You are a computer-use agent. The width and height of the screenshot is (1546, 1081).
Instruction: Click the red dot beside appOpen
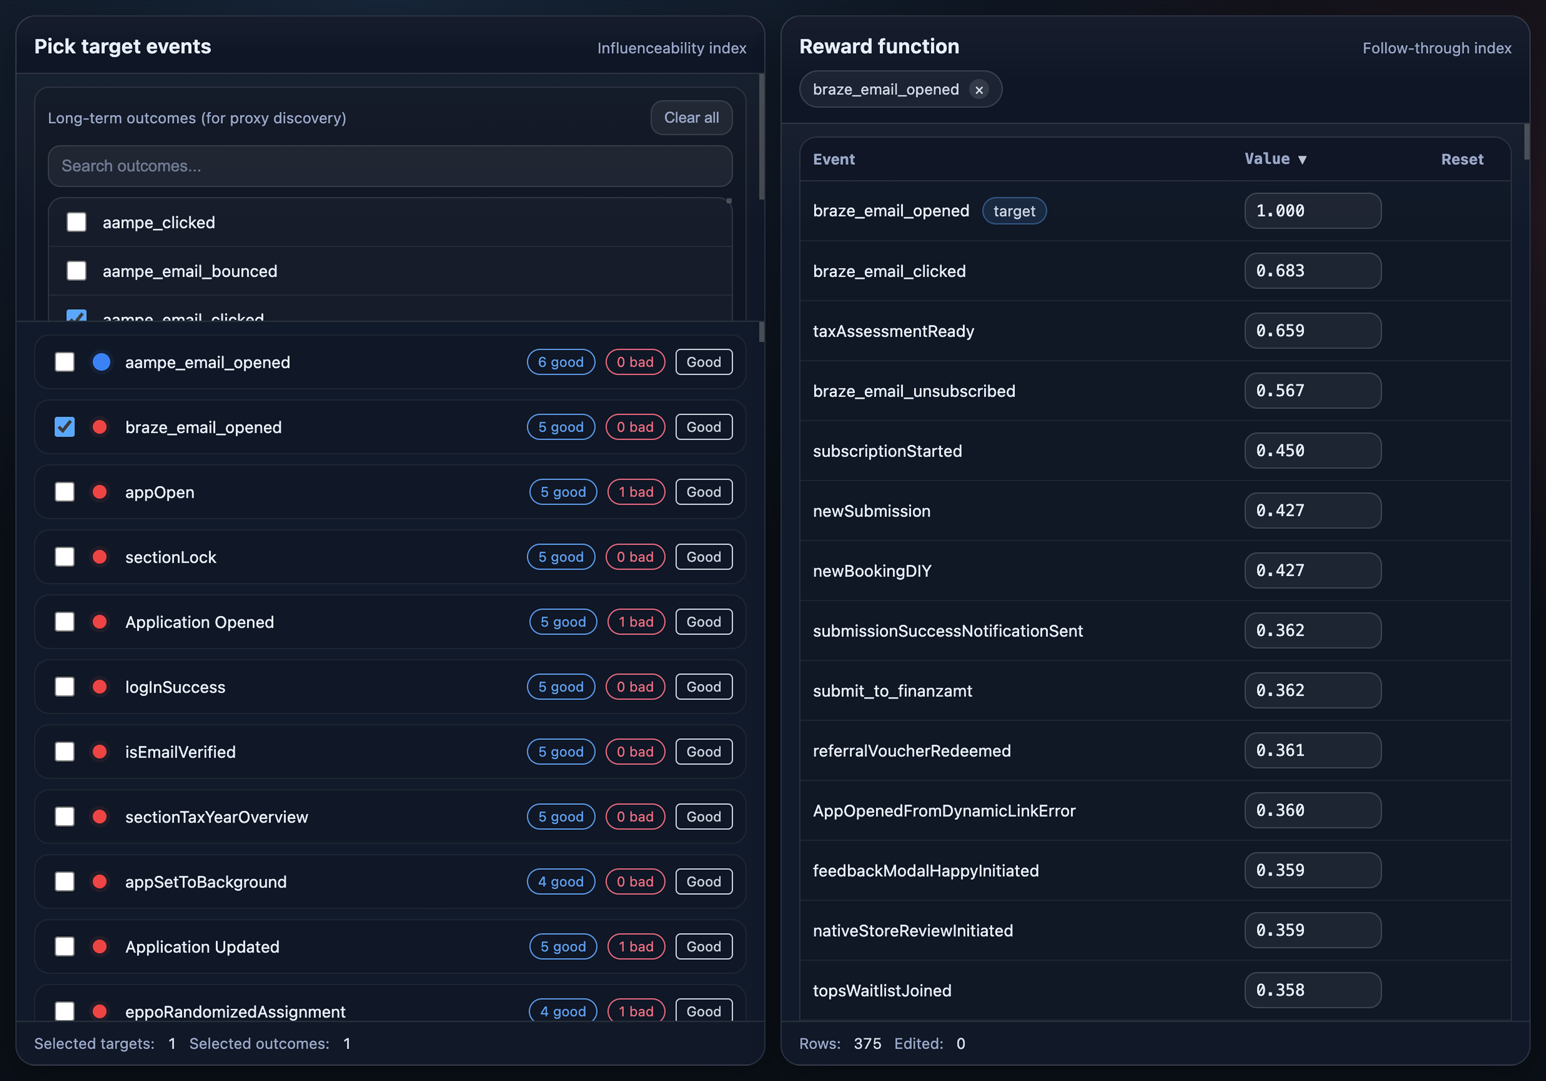click(100, 492)
